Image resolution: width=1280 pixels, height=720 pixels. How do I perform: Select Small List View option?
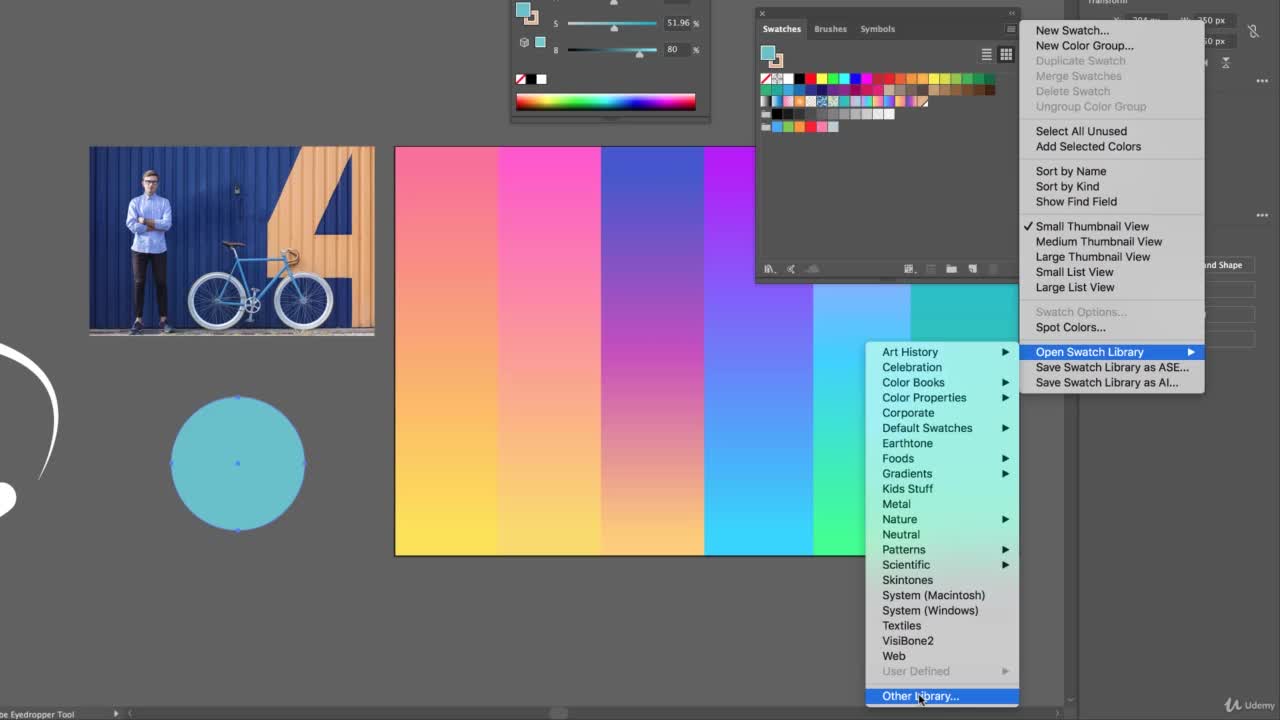click(1074, 272)
